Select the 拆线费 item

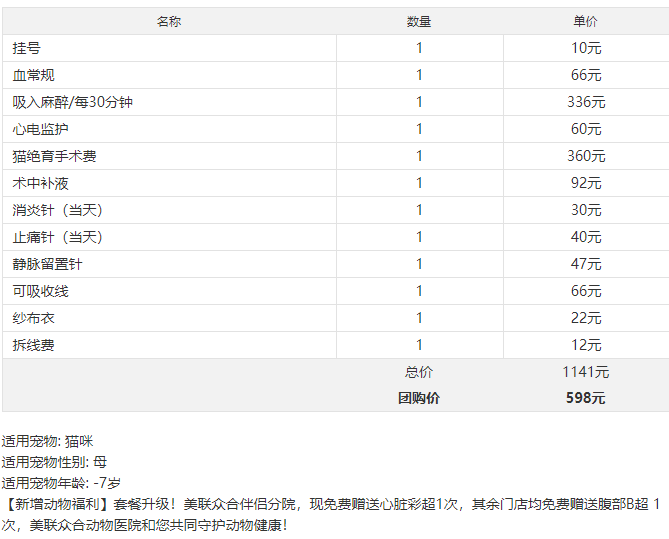(34, 345)
